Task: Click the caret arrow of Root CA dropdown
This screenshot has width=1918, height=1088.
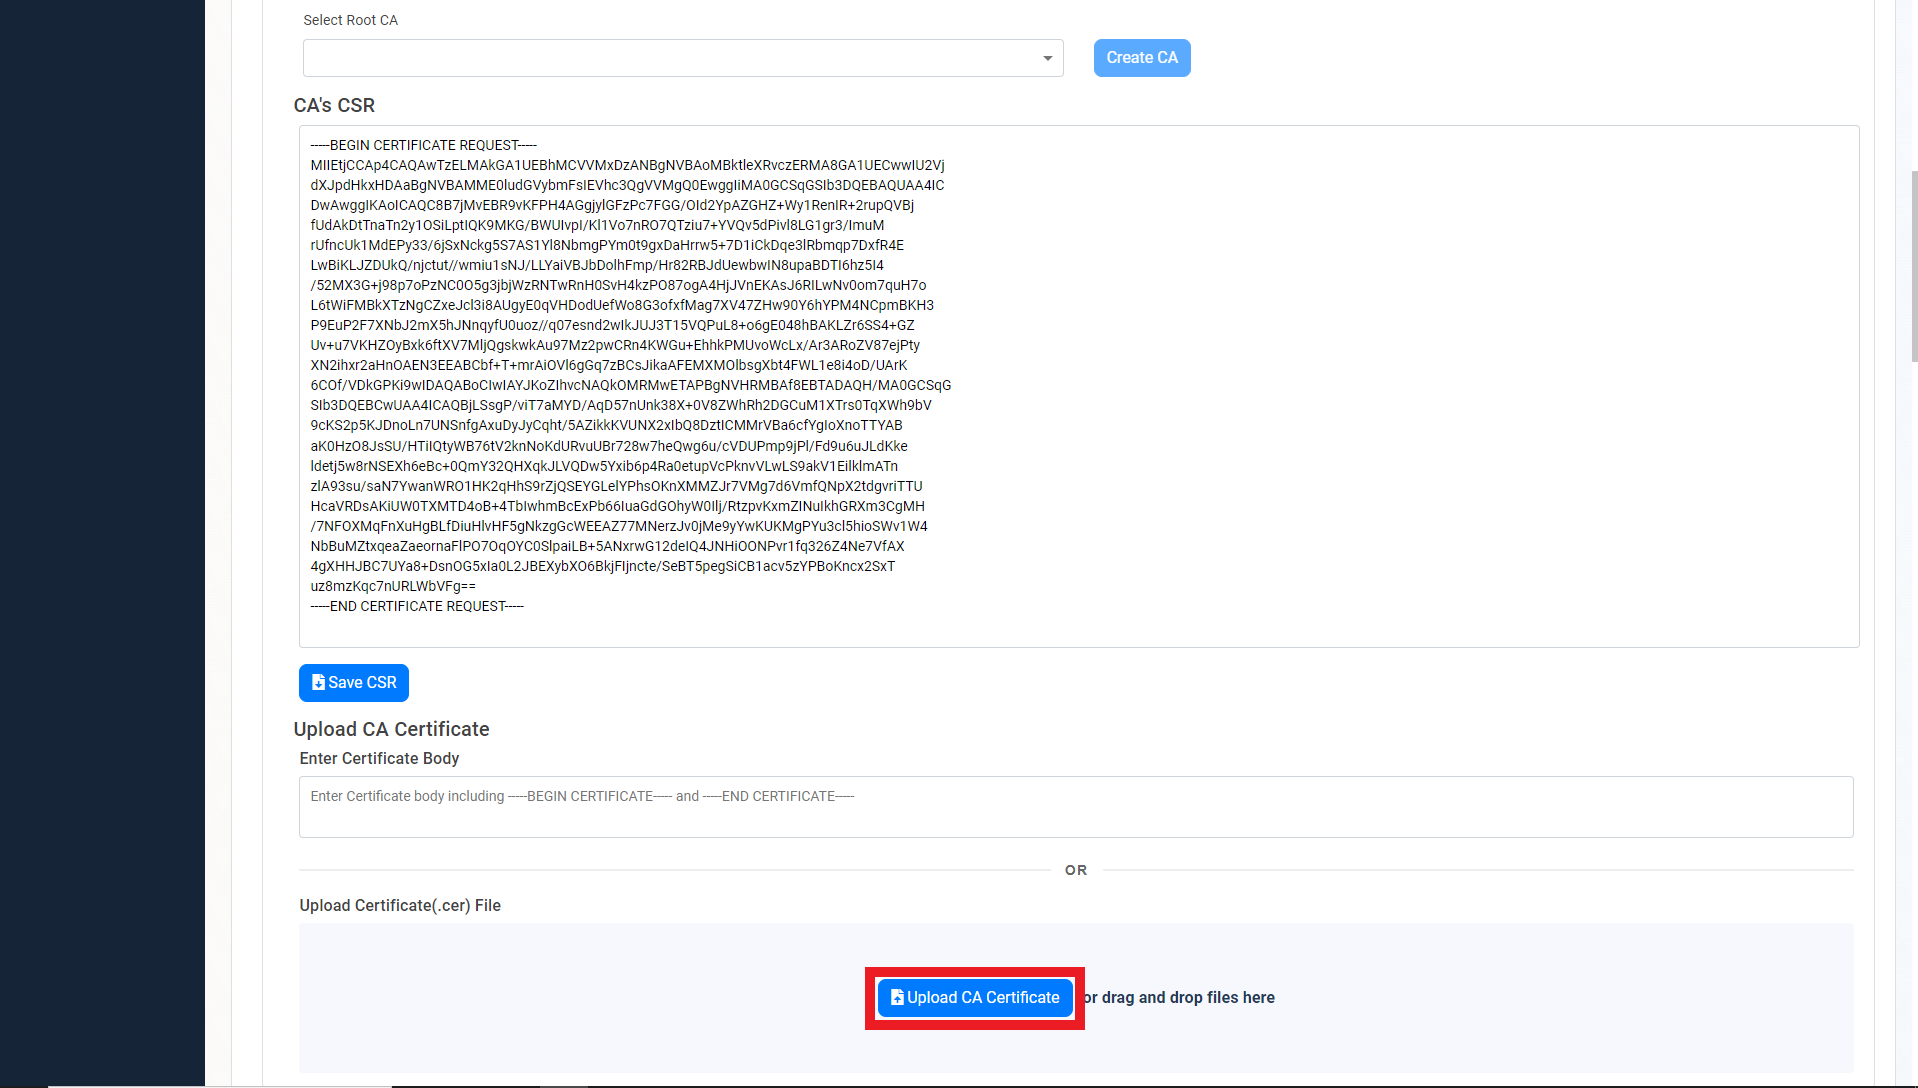Action: (1048, 58)
